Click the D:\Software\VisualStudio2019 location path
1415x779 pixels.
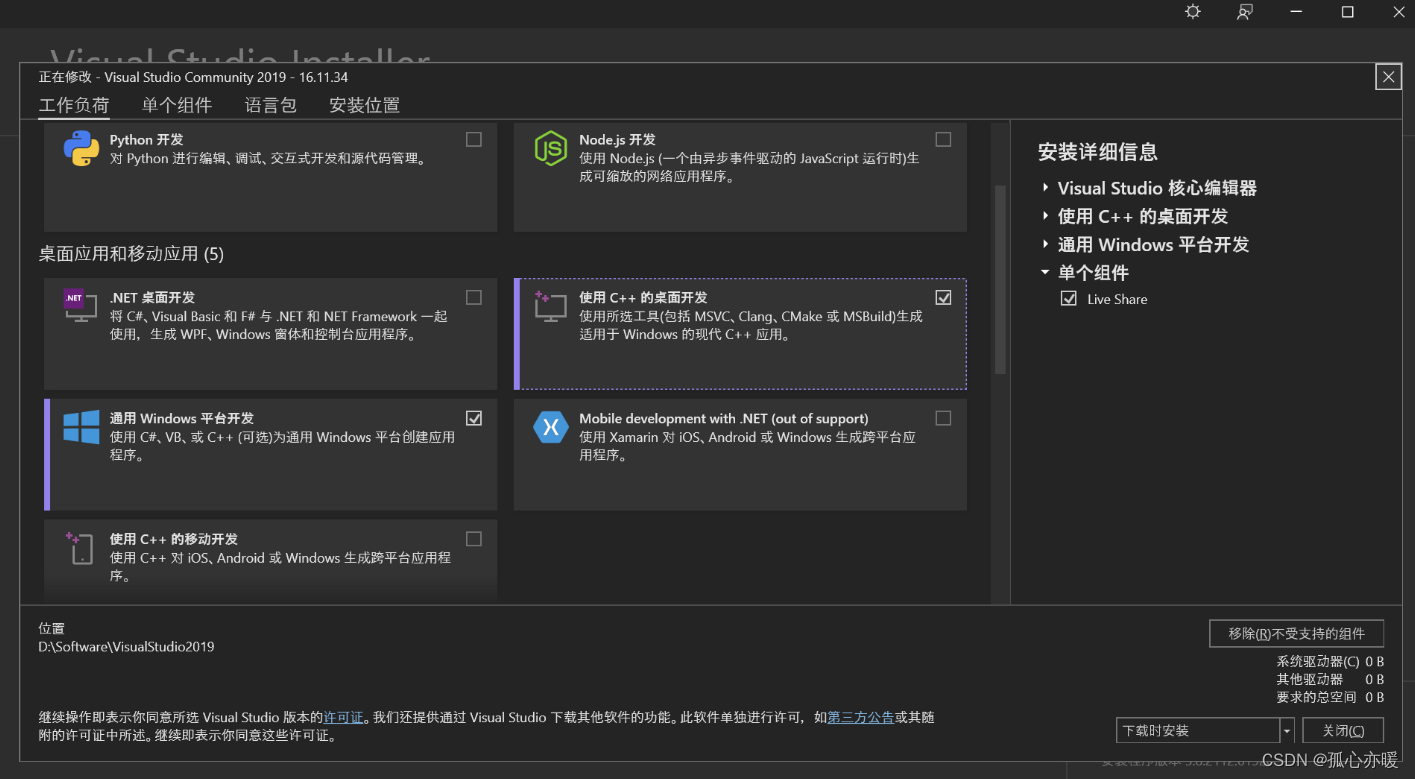point(126,647)
